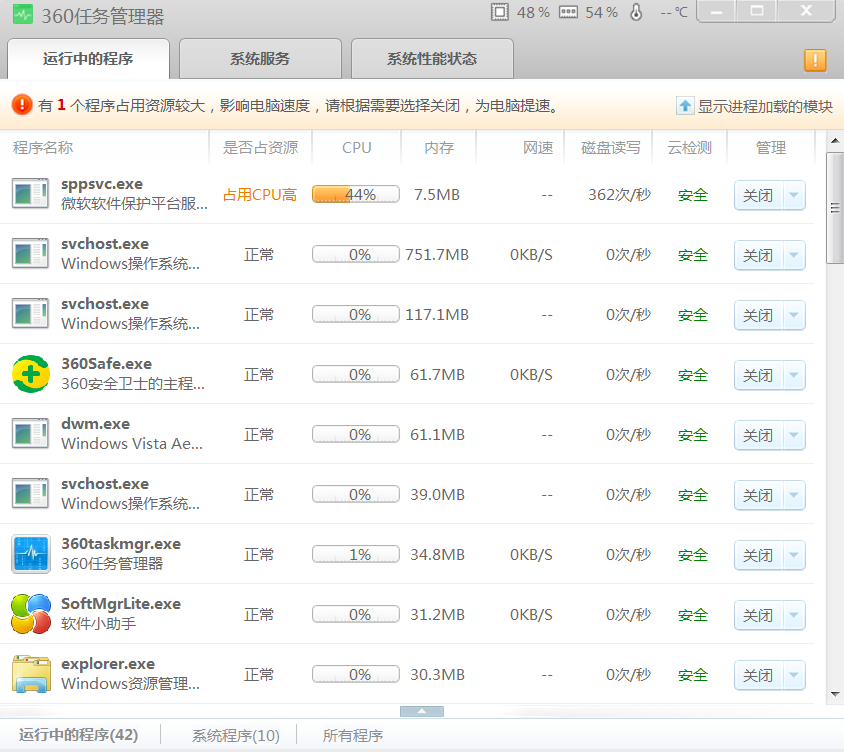The width and height of the screenshot is (844, 752).
Task: Expand the dropdown arrow beside sppsvc.exe 关闭
Action: pyautogui.click(x=794, y=195)
